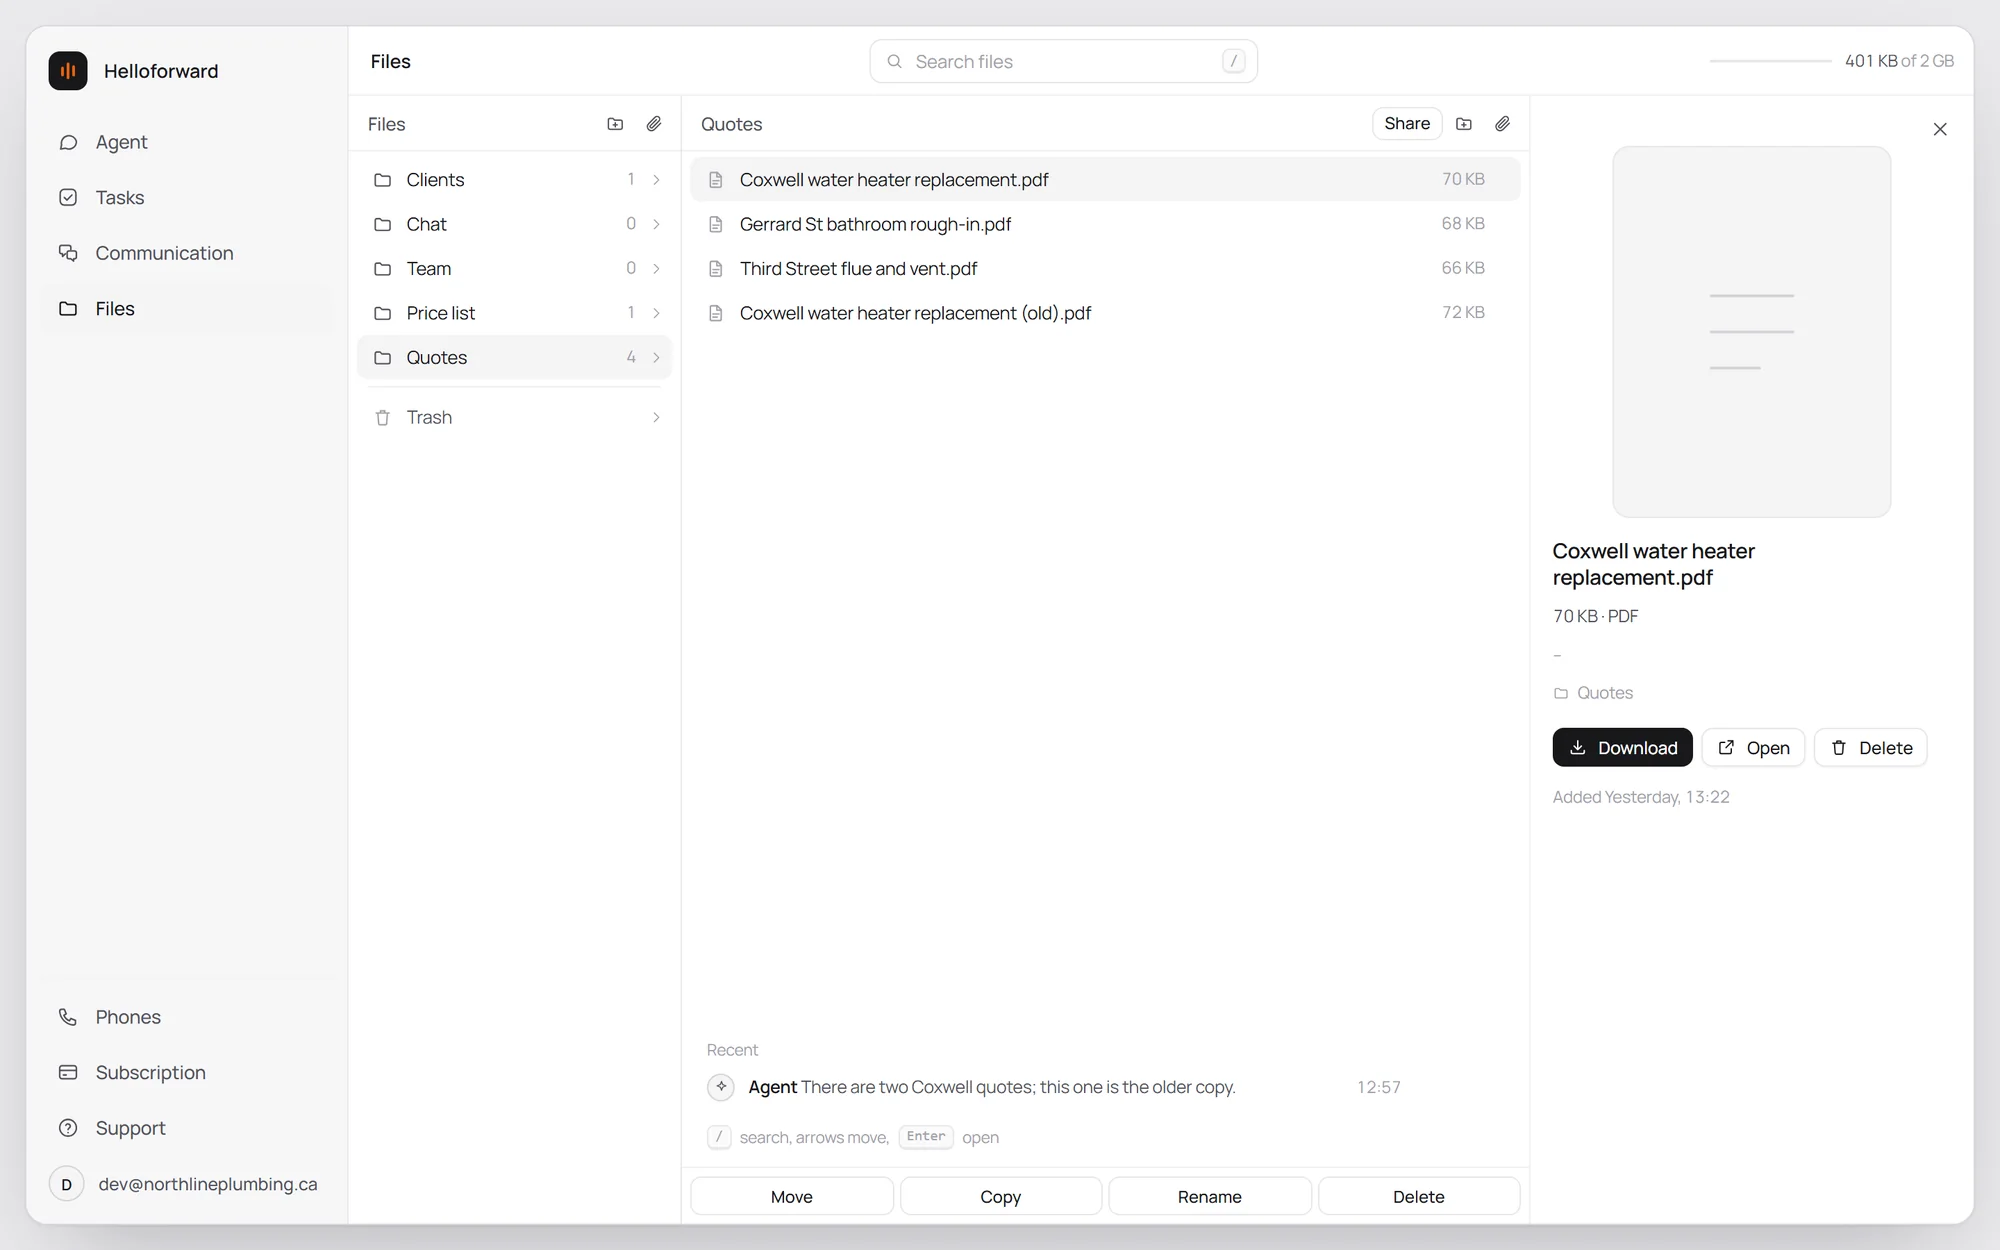2000x1250 pixels.
Task: Open Subscription page
Action: (x=188, y=1072)
